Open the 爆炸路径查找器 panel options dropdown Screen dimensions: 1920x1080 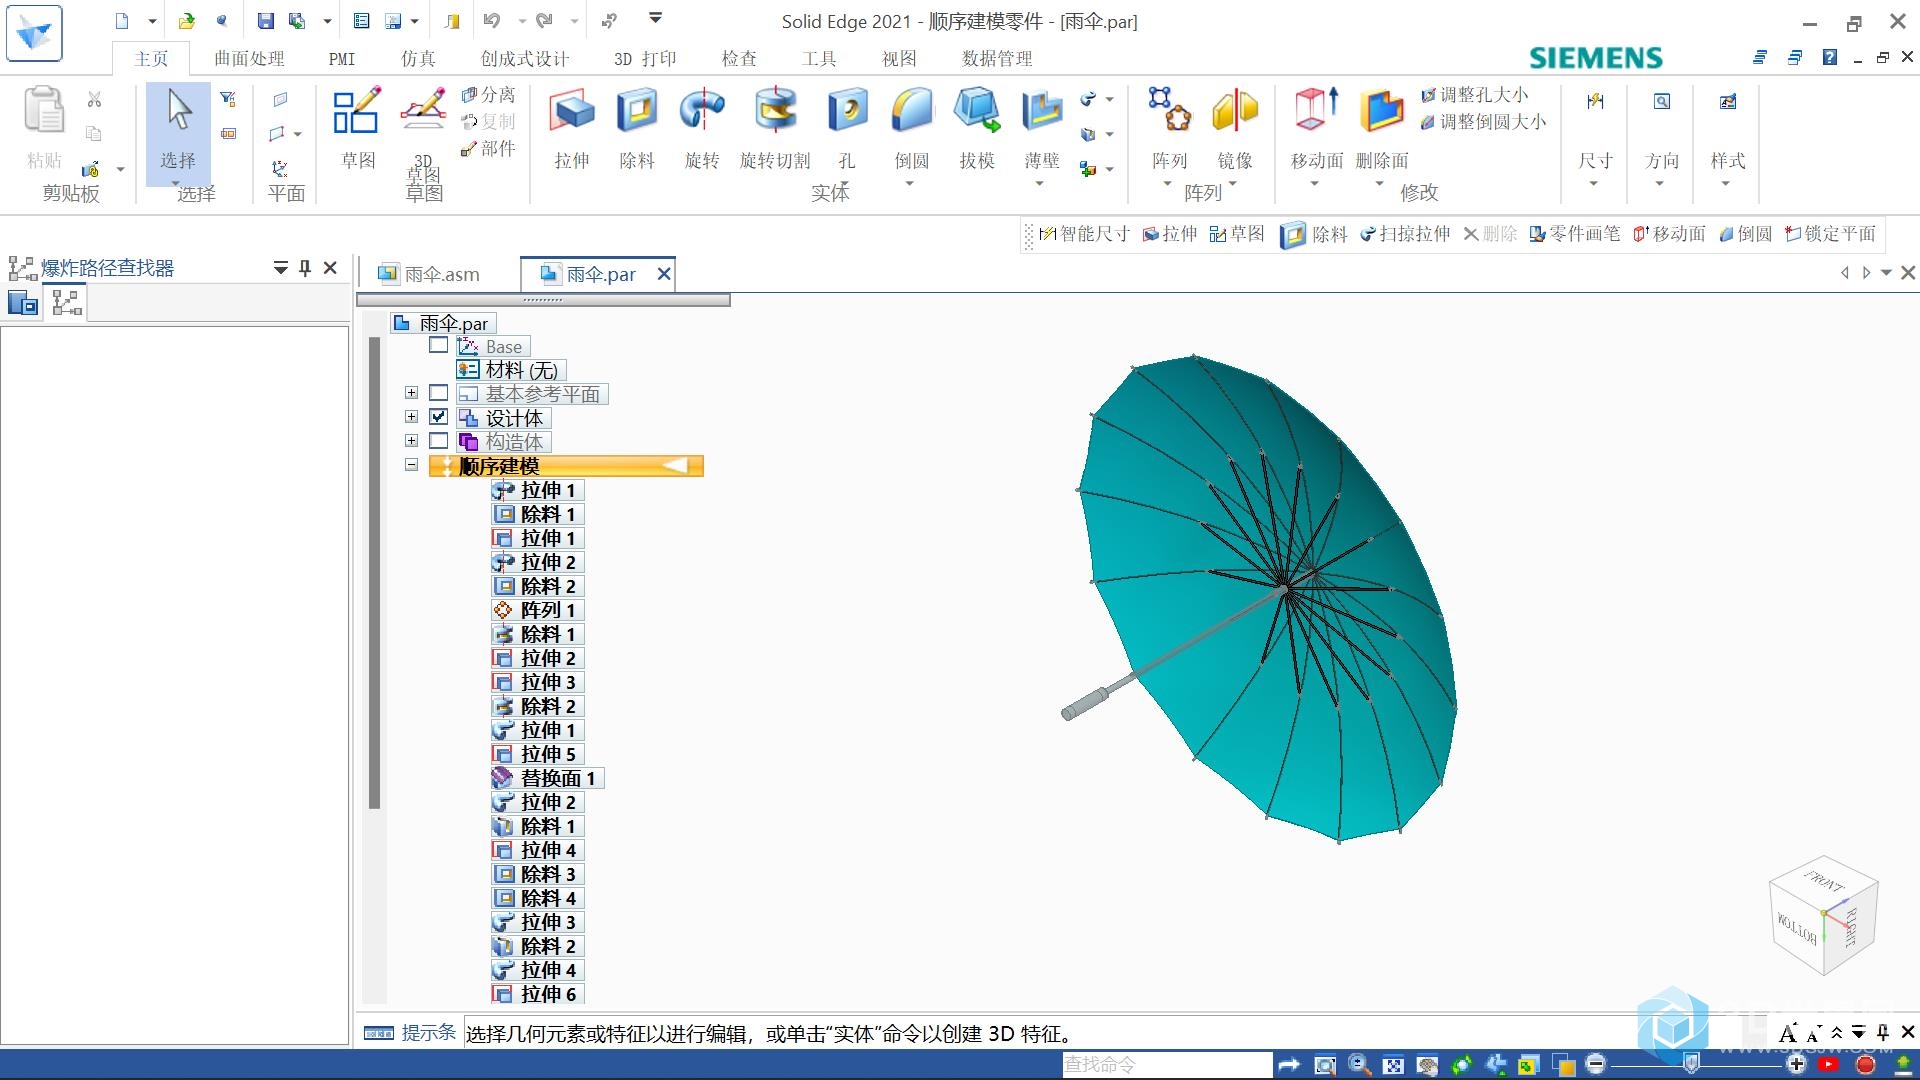pos(280,268)
